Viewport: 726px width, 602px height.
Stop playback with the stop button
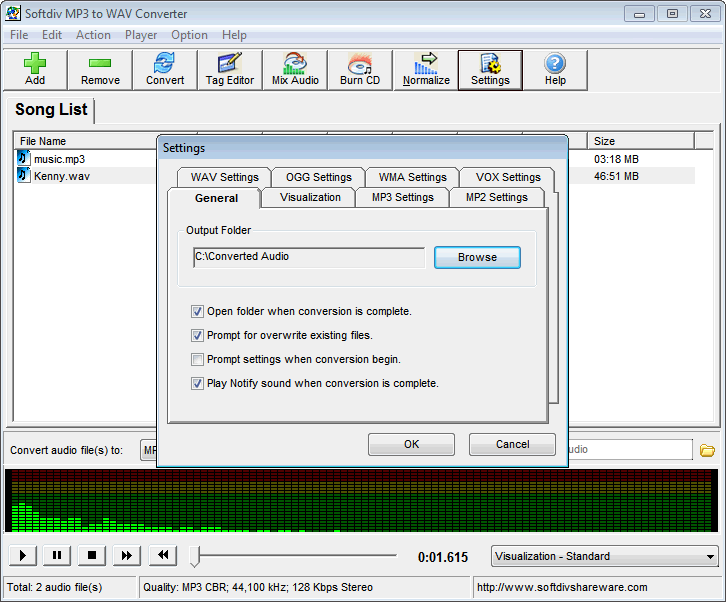[92, 555]
